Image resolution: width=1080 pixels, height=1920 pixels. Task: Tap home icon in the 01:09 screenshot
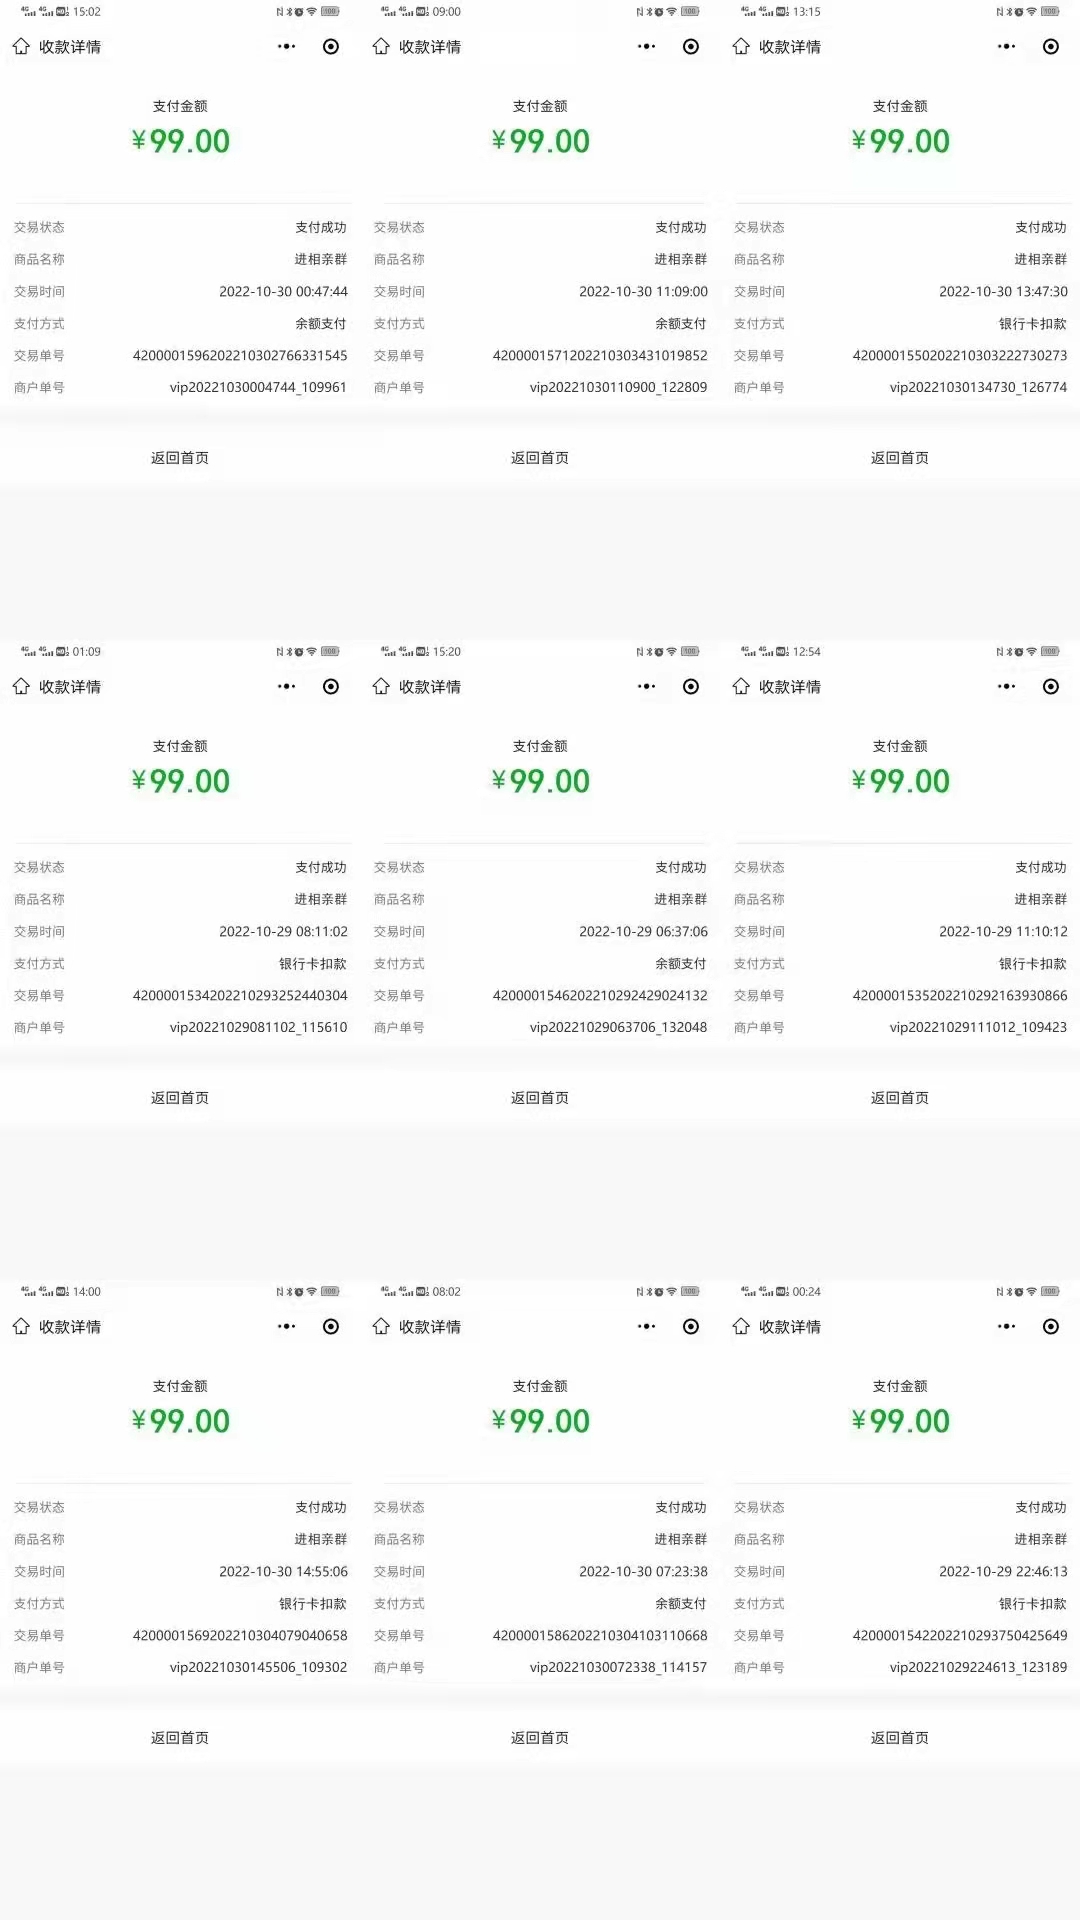[x=21, y=687]
